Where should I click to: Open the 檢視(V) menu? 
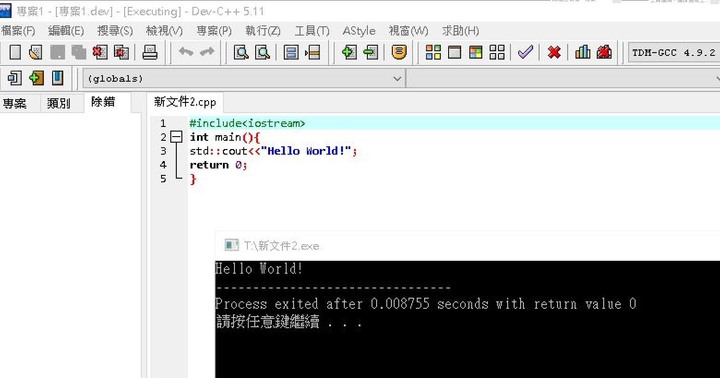(x=164, y=31)
